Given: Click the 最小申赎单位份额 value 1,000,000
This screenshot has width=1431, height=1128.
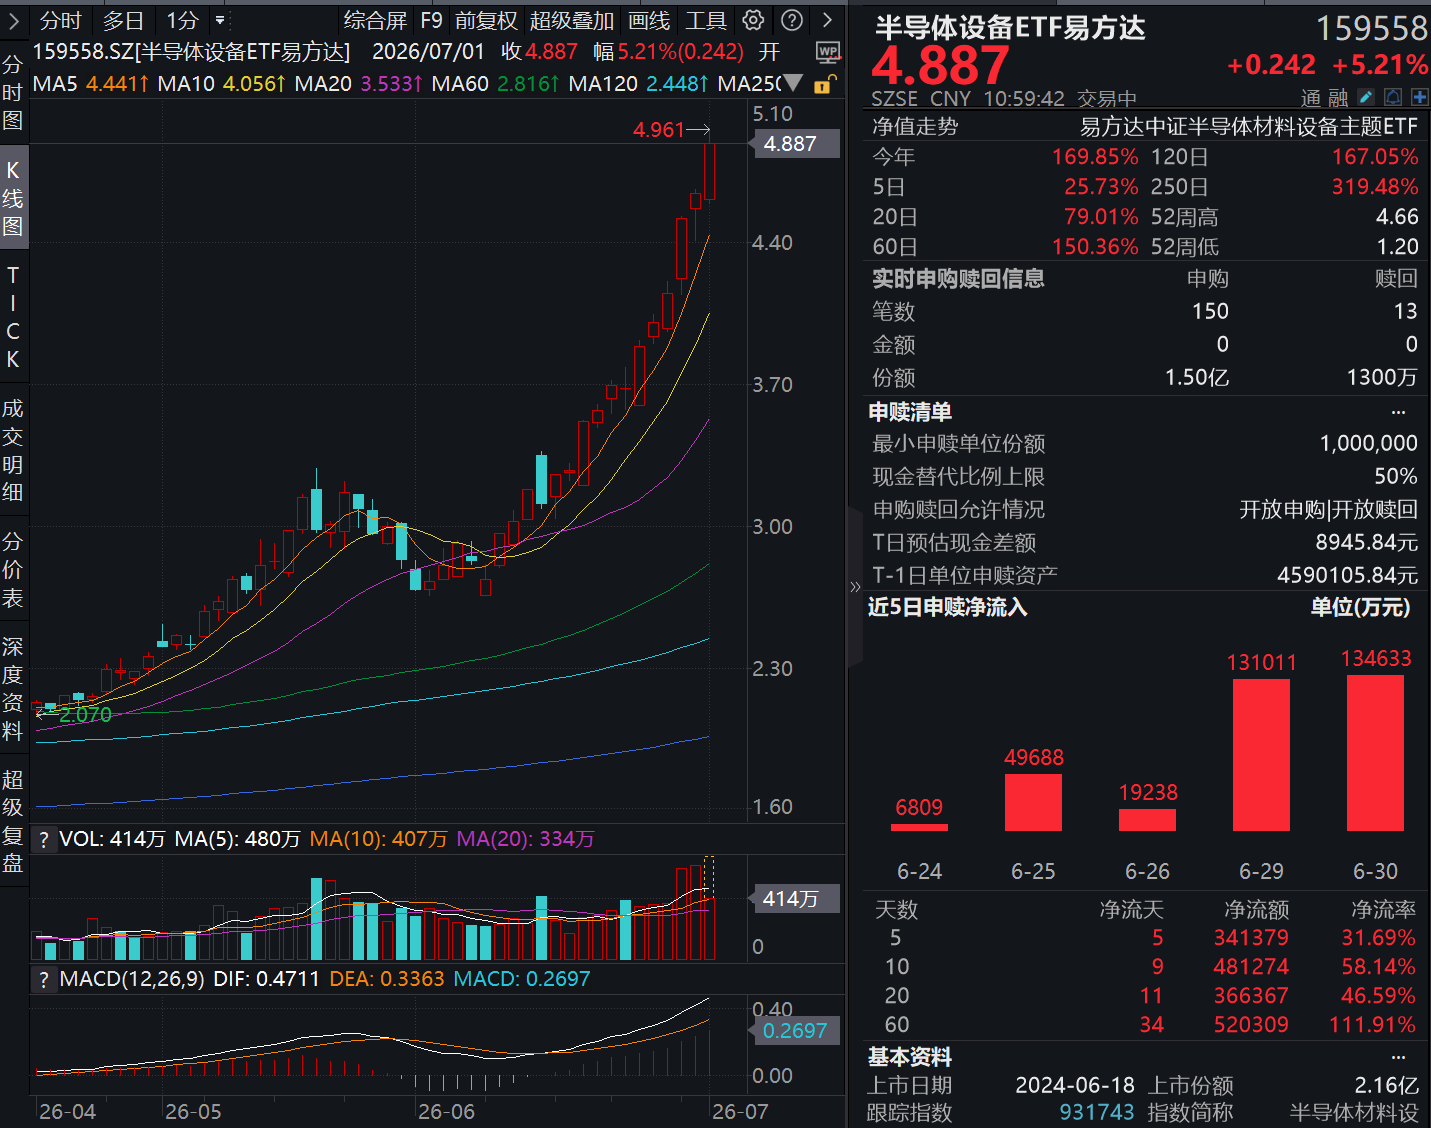Looking at the screenshot, I should 1368,444.
